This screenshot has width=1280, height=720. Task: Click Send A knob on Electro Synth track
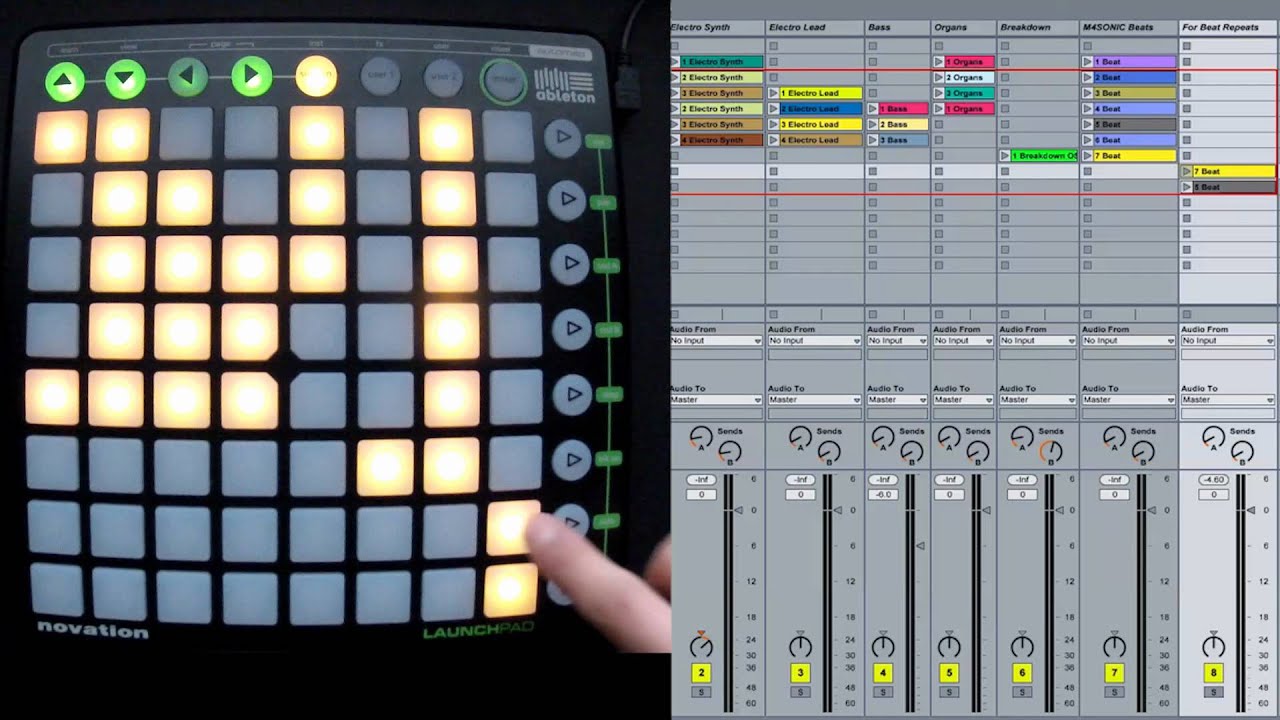(x=701, y=437)
